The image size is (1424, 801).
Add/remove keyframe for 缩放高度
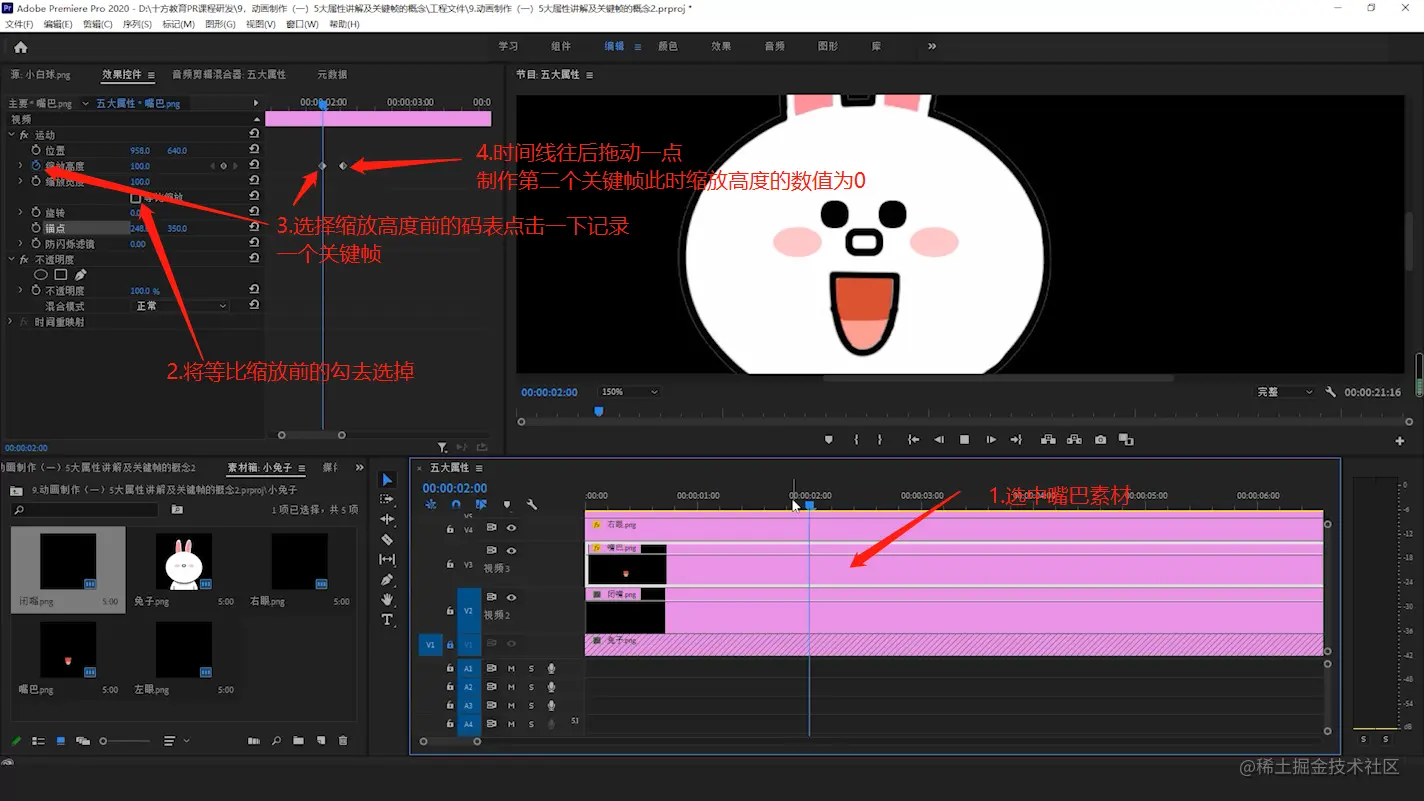point(224,166)
